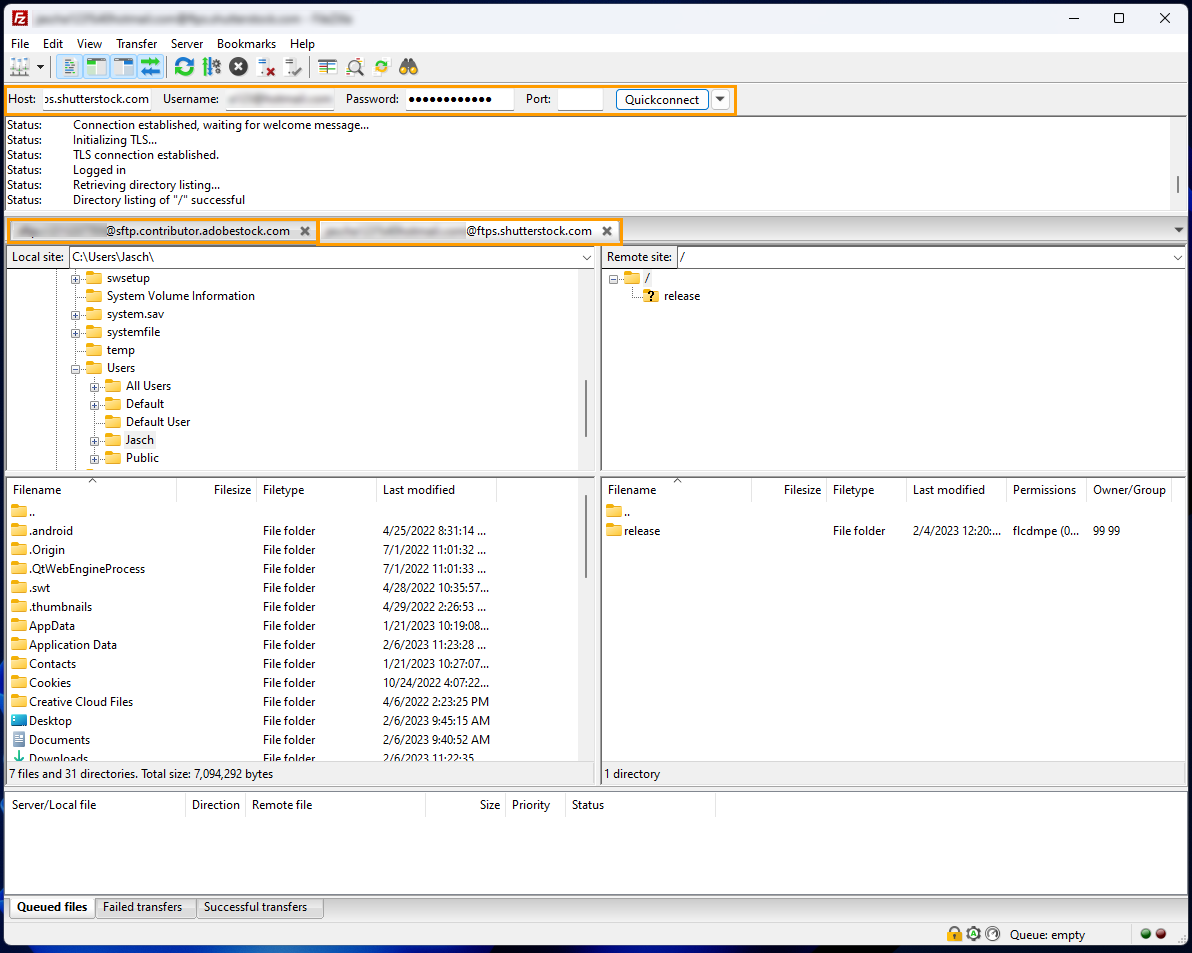Open the directory listing filters dialog
This screenshot has width=1192, height=953.
[x=328, y=67]
